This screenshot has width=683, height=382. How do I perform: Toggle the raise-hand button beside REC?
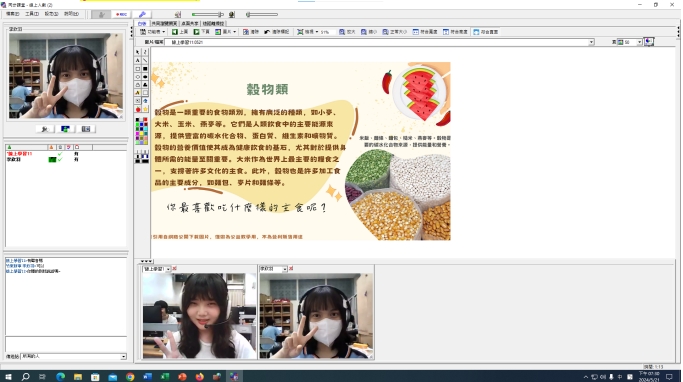[x=101, y=14]
